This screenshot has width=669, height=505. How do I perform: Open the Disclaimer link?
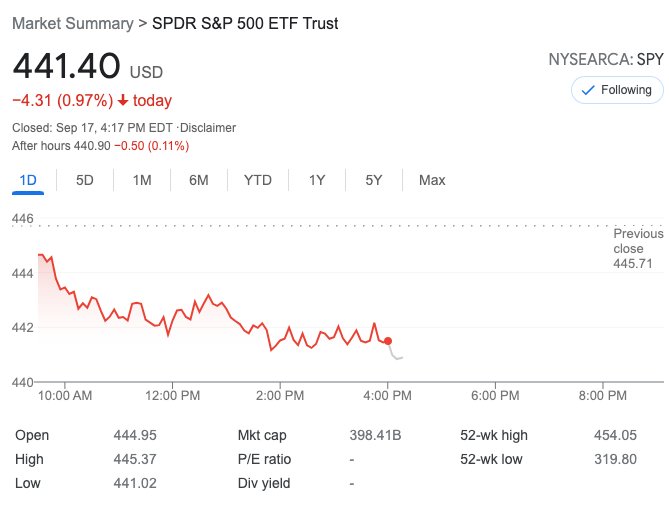(208, 128)
